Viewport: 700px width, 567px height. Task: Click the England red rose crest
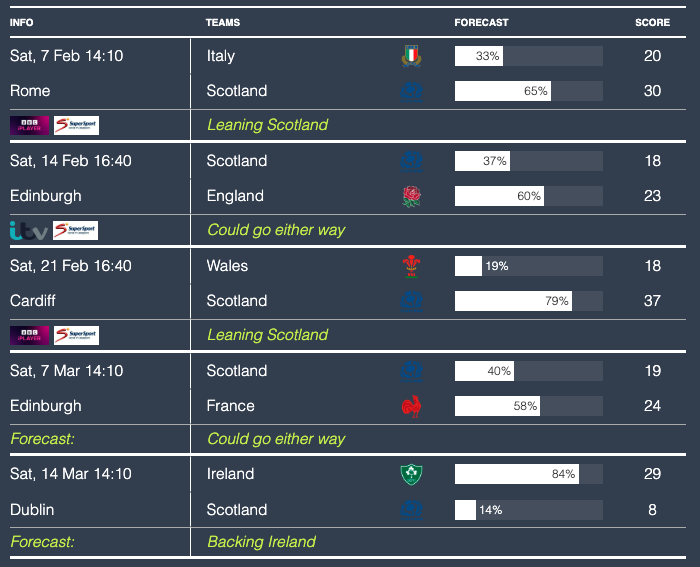(411, 196)
